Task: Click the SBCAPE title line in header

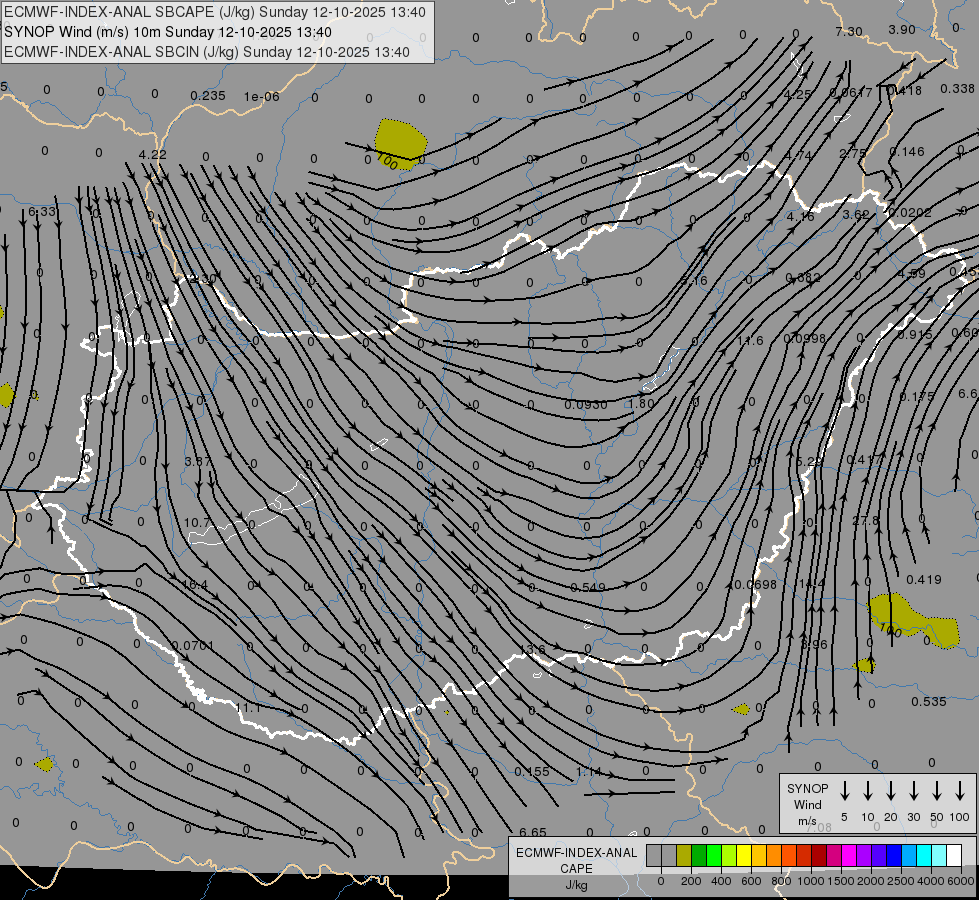Action: click(x=215, y=12)
